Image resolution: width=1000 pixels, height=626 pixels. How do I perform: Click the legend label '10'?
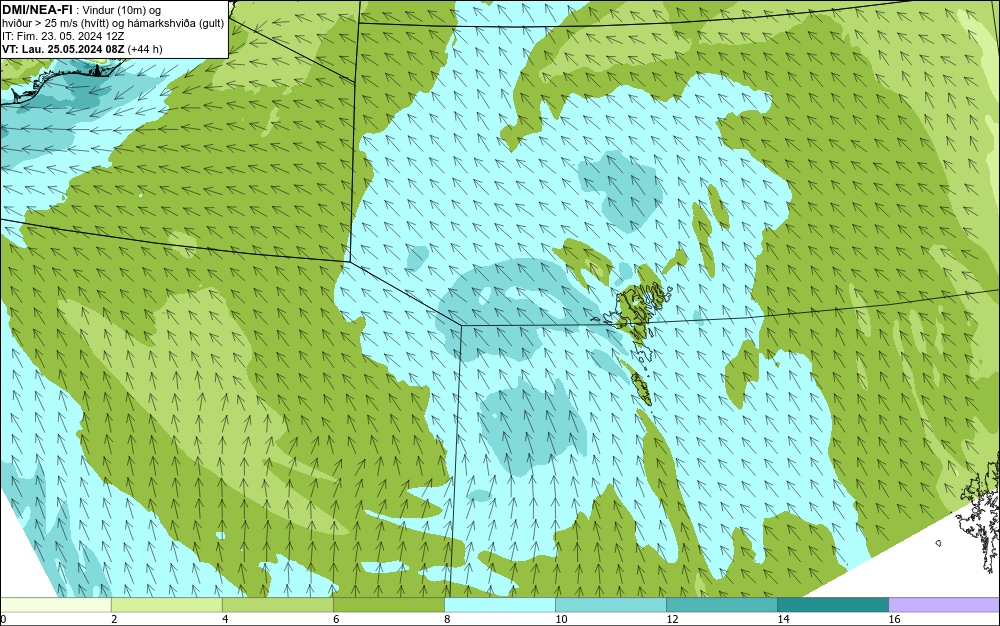(561, 619)
